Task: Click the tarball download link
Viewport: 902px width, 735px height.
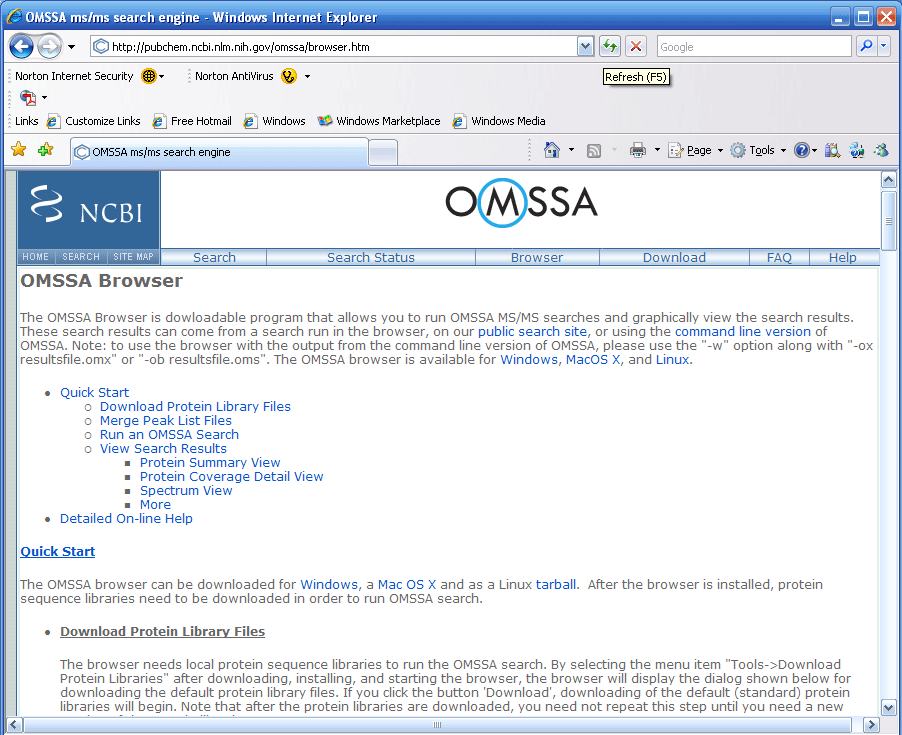Action: click(x=556, y=584)
